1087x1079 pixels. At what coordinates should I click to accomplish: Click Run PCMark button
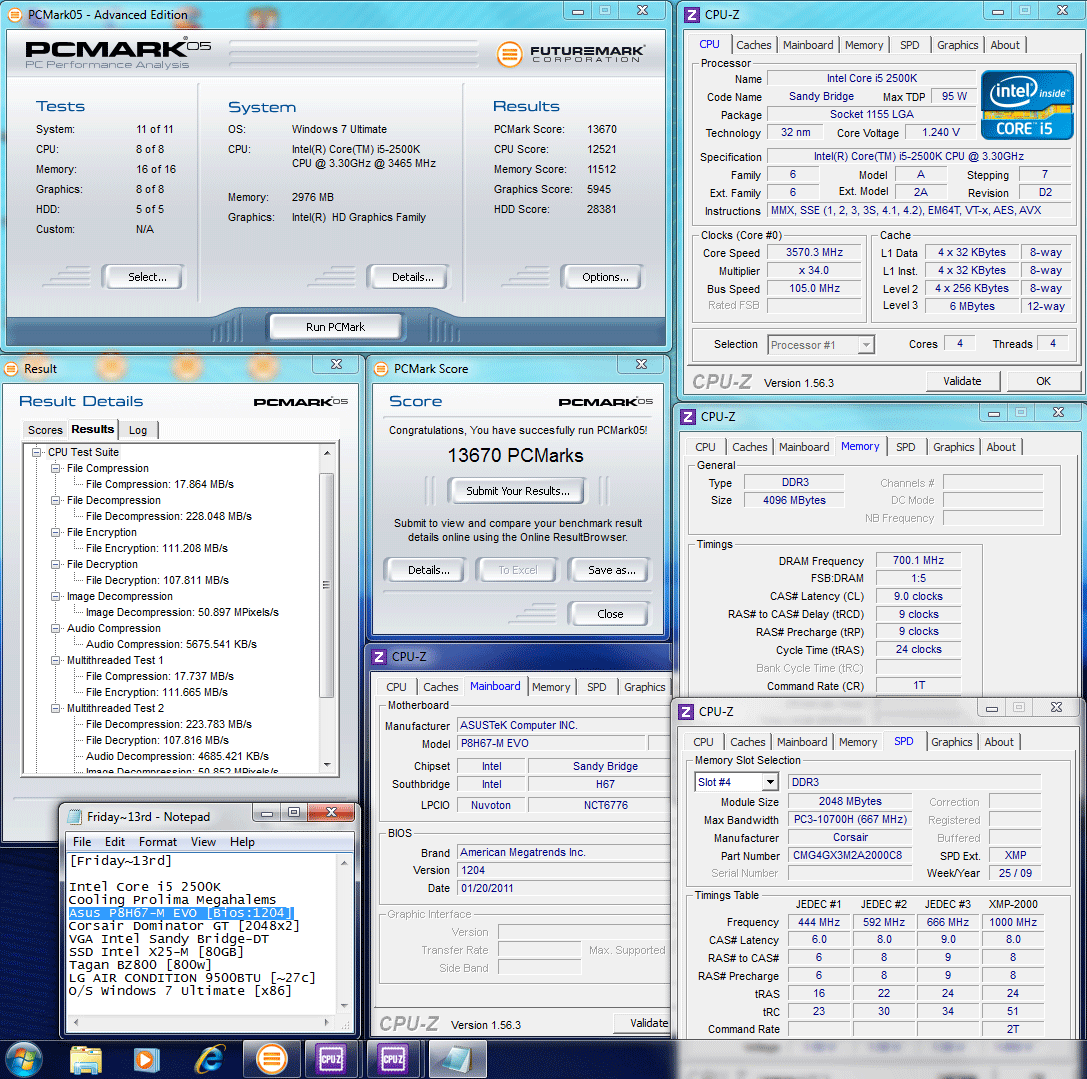click(x=335, y=327)
